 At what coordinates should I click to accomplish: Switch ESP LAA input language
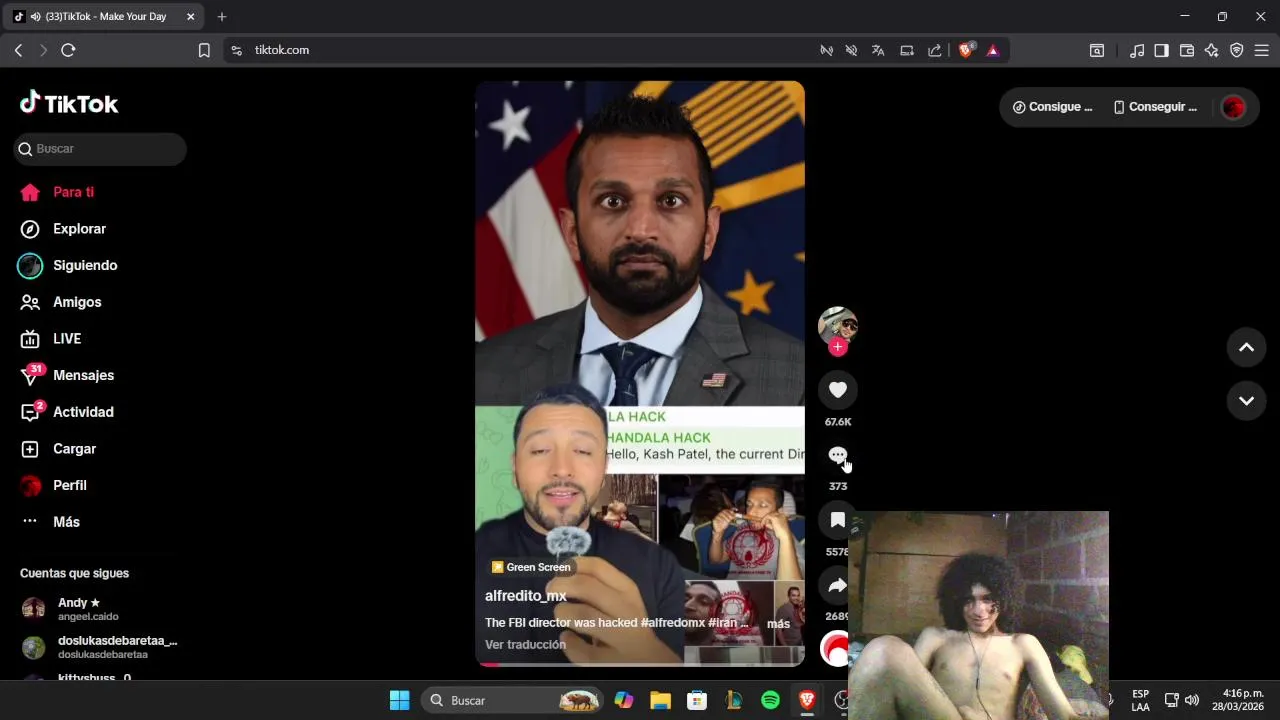click(1140, 700)
